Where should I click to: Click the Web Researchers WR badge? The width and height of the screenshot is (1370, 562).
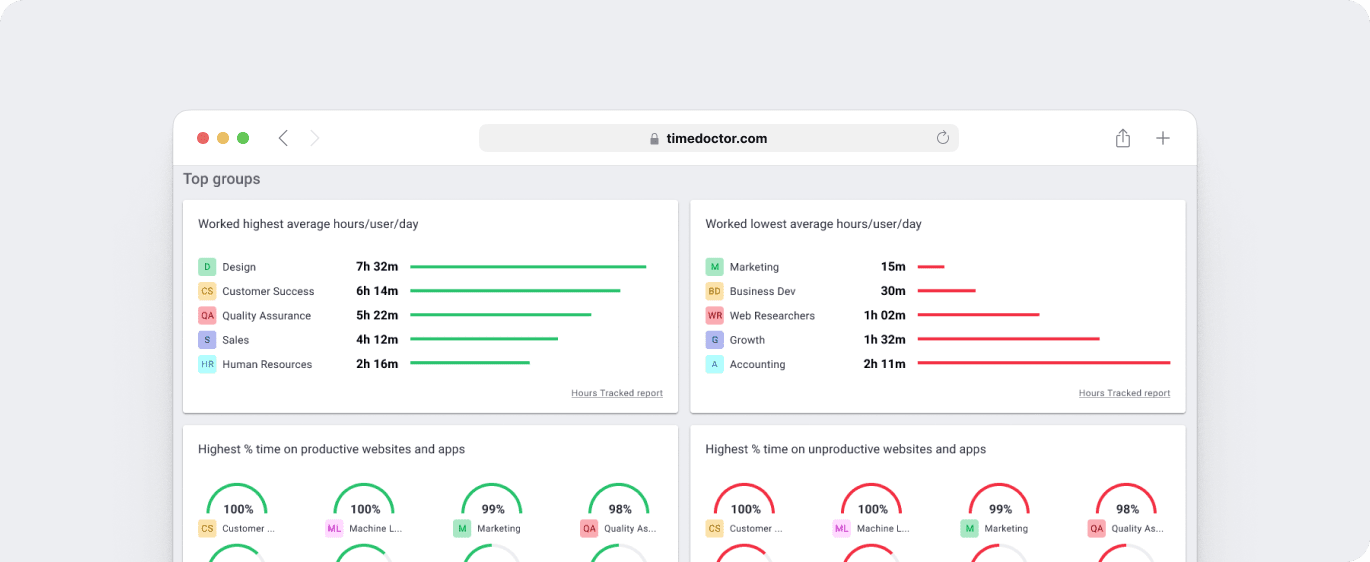[714, 316]
